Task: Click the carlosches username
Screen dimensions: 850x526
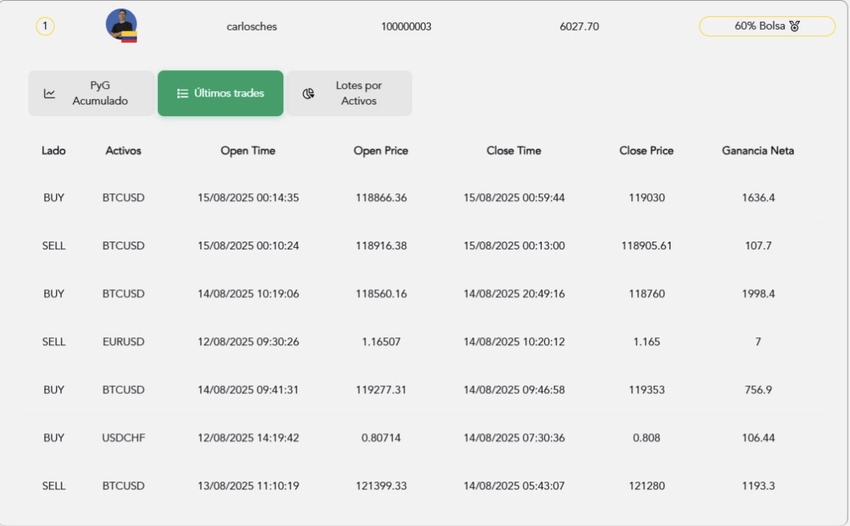Action: coord(252,26)
